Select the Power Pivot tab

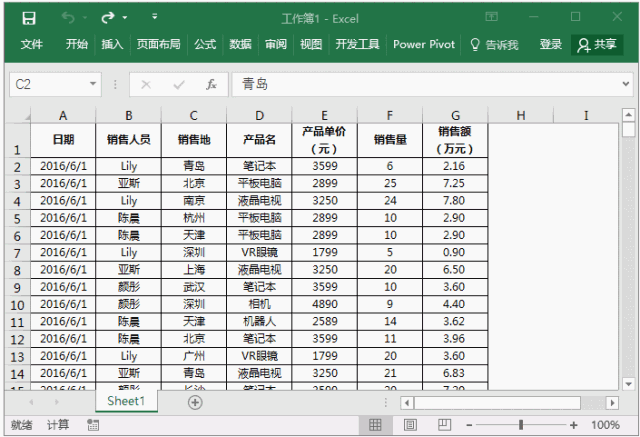(x=424, y=44)
